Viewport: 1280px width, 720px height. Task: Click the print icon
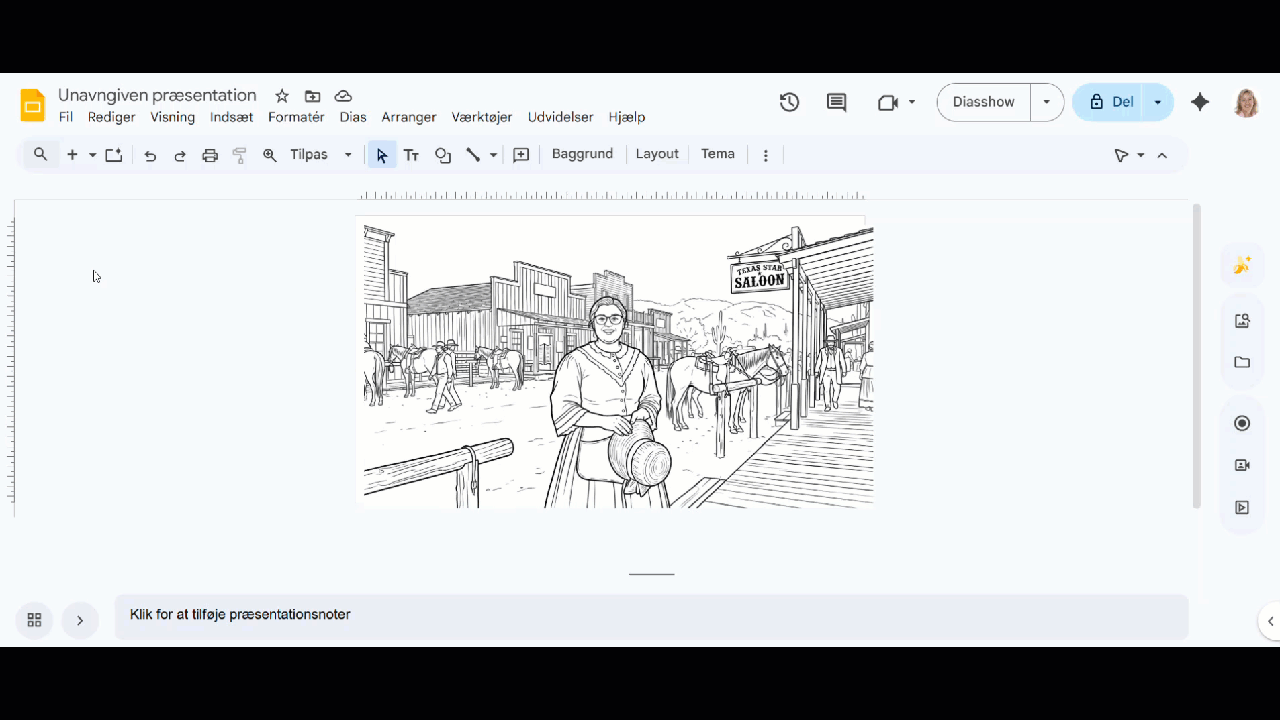pos(210,155)
